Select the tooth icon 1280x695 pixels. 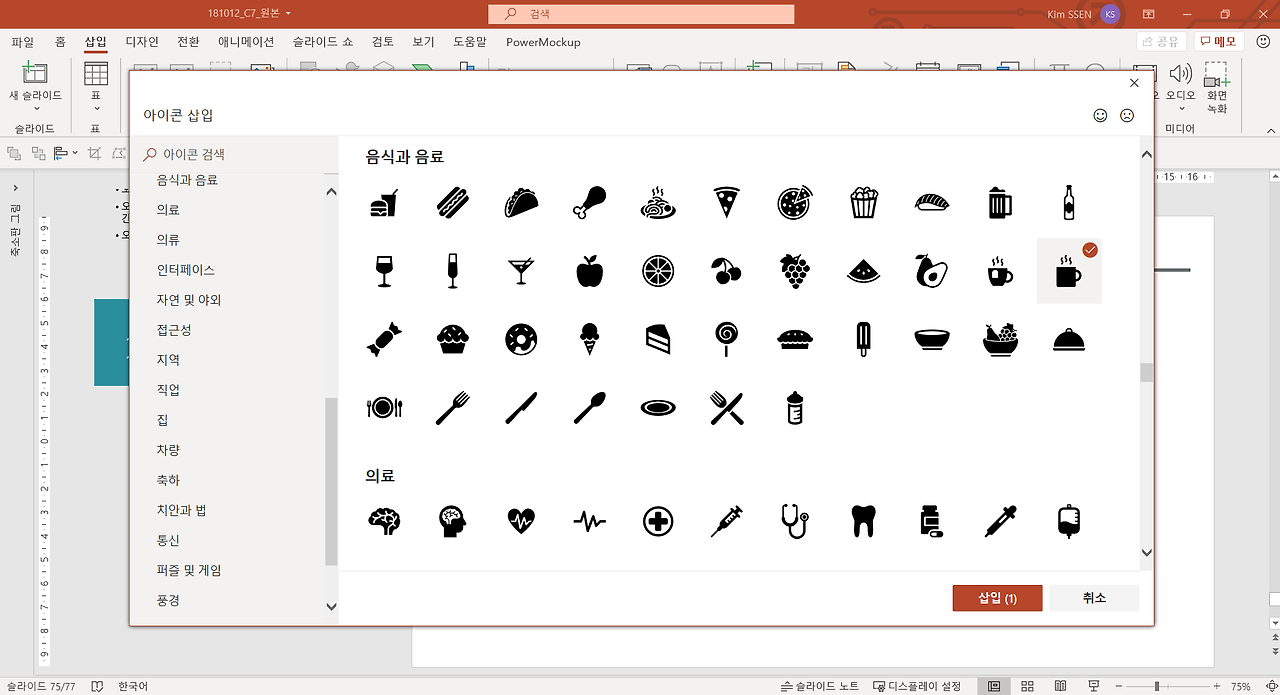pyautogui.click(x=863, y=521)
